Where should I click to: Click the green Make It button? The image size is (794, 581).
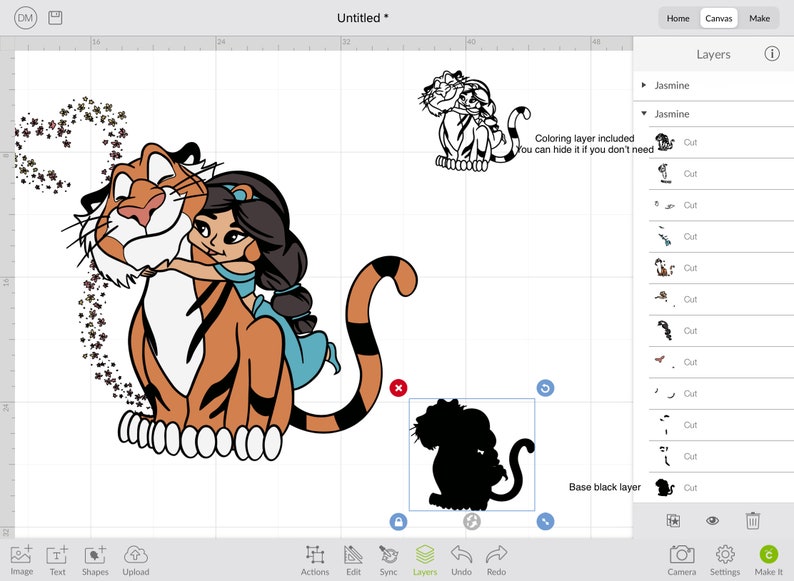click(769, 560)
